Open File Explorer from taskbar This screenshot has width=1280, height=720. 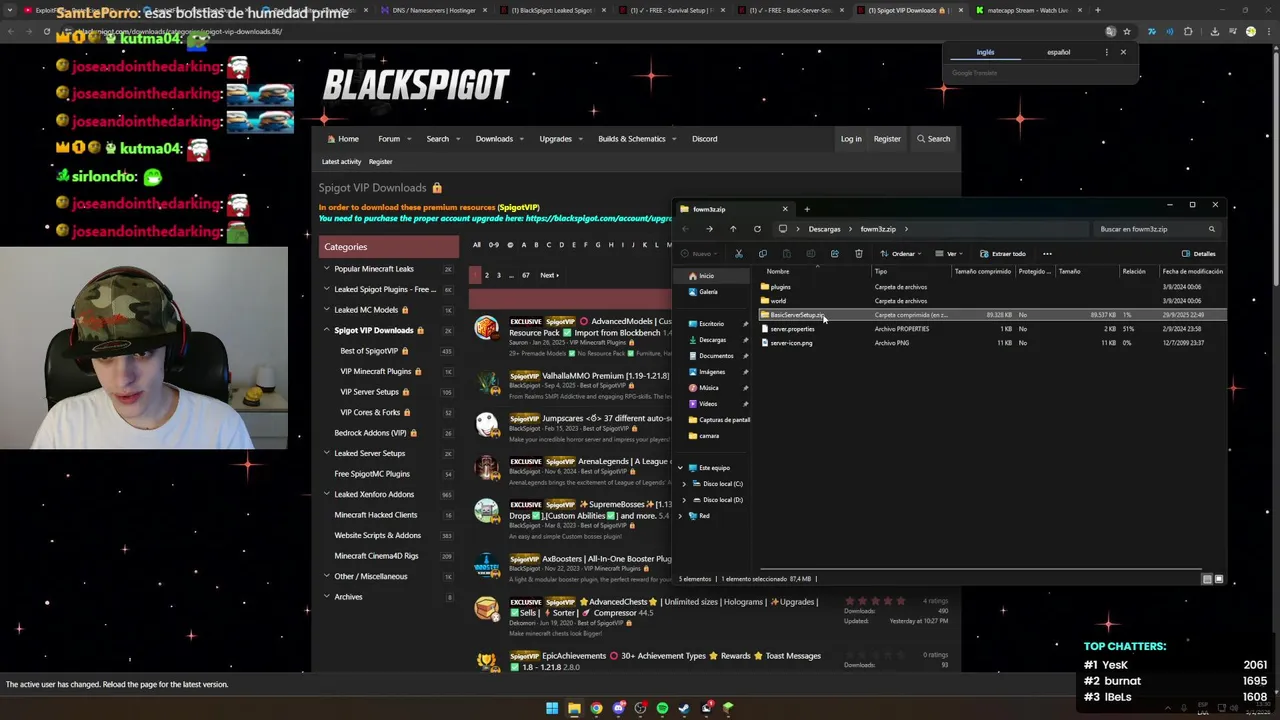[574, 708]
